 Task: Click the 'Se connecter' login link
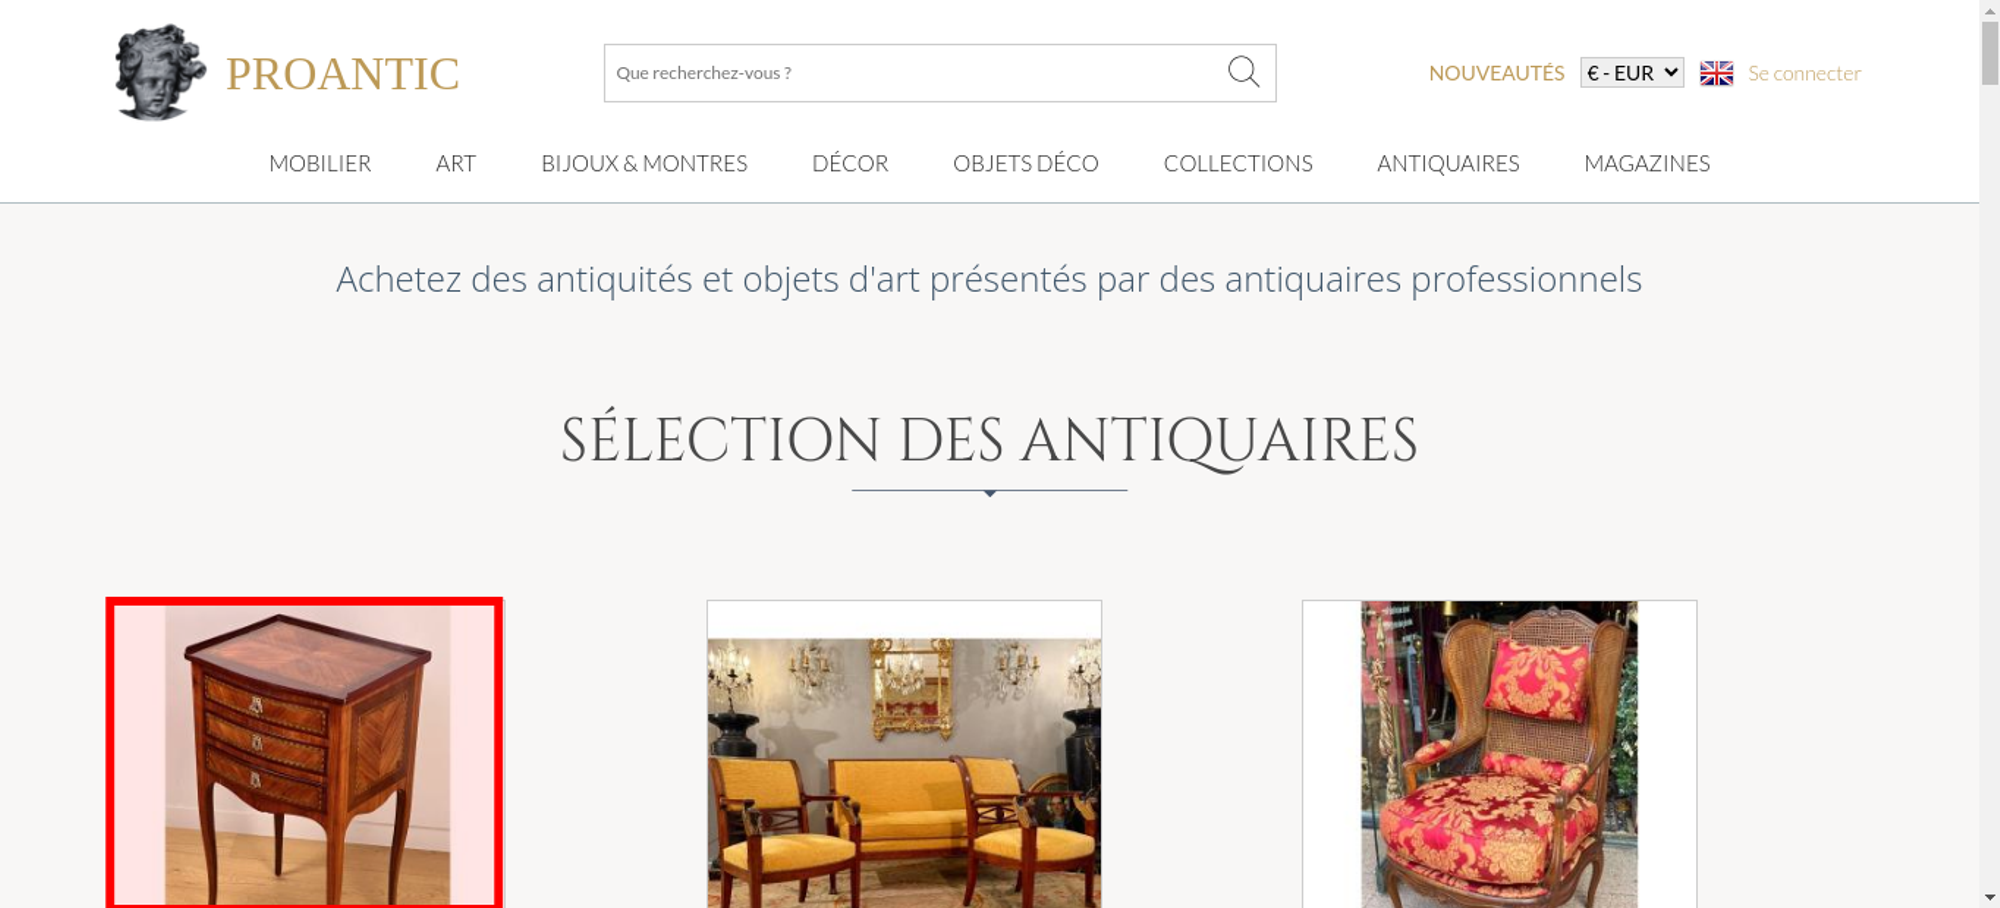pyautogui.click(x=1804, y=73)
